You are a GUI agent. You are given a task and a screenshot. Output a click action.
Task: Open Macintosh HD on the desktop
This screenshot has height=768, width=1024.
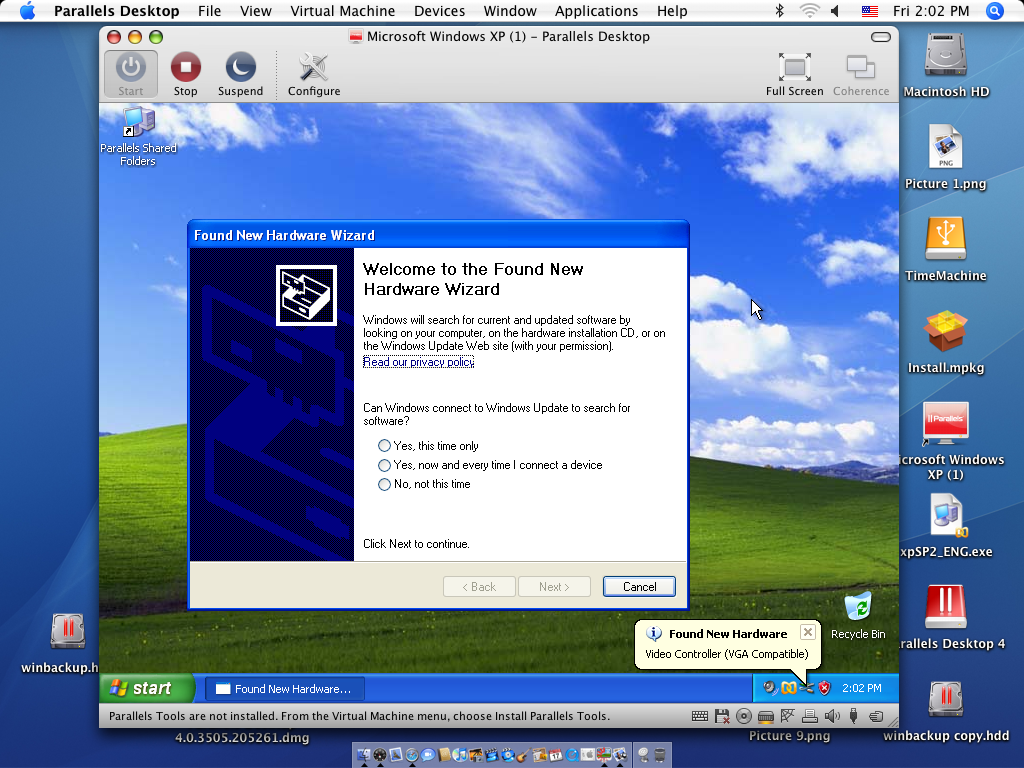pos(946,64)
